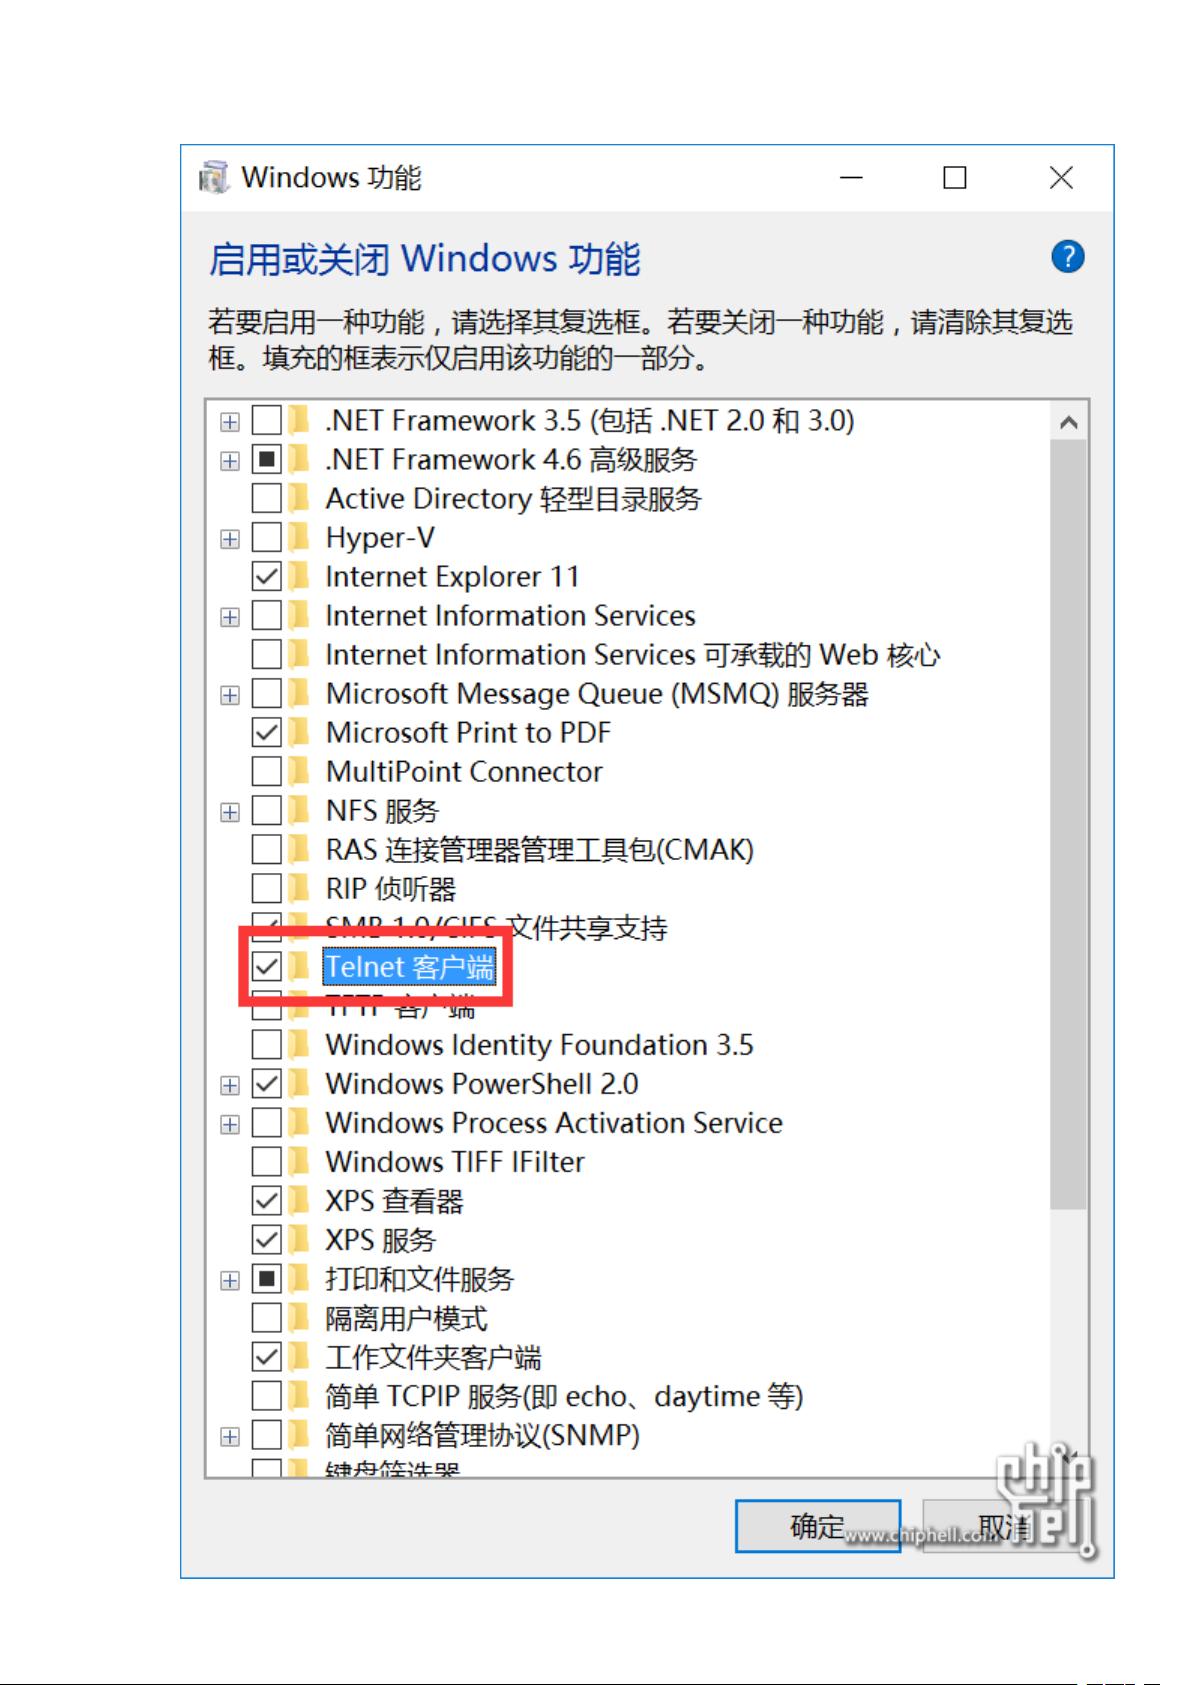Viewport: 1192px width, 1685px height.
Task: Toggle .NET Framework 4.6 高级服务 checkbox
Action: [266, 460]
